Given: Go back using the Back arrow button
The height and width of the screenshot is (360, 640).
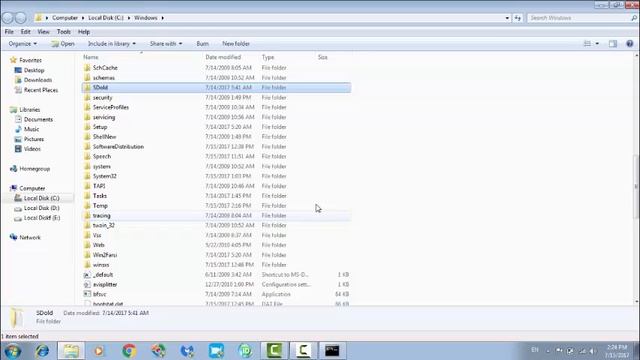Looking at the screenshot, I should [8, 18].
